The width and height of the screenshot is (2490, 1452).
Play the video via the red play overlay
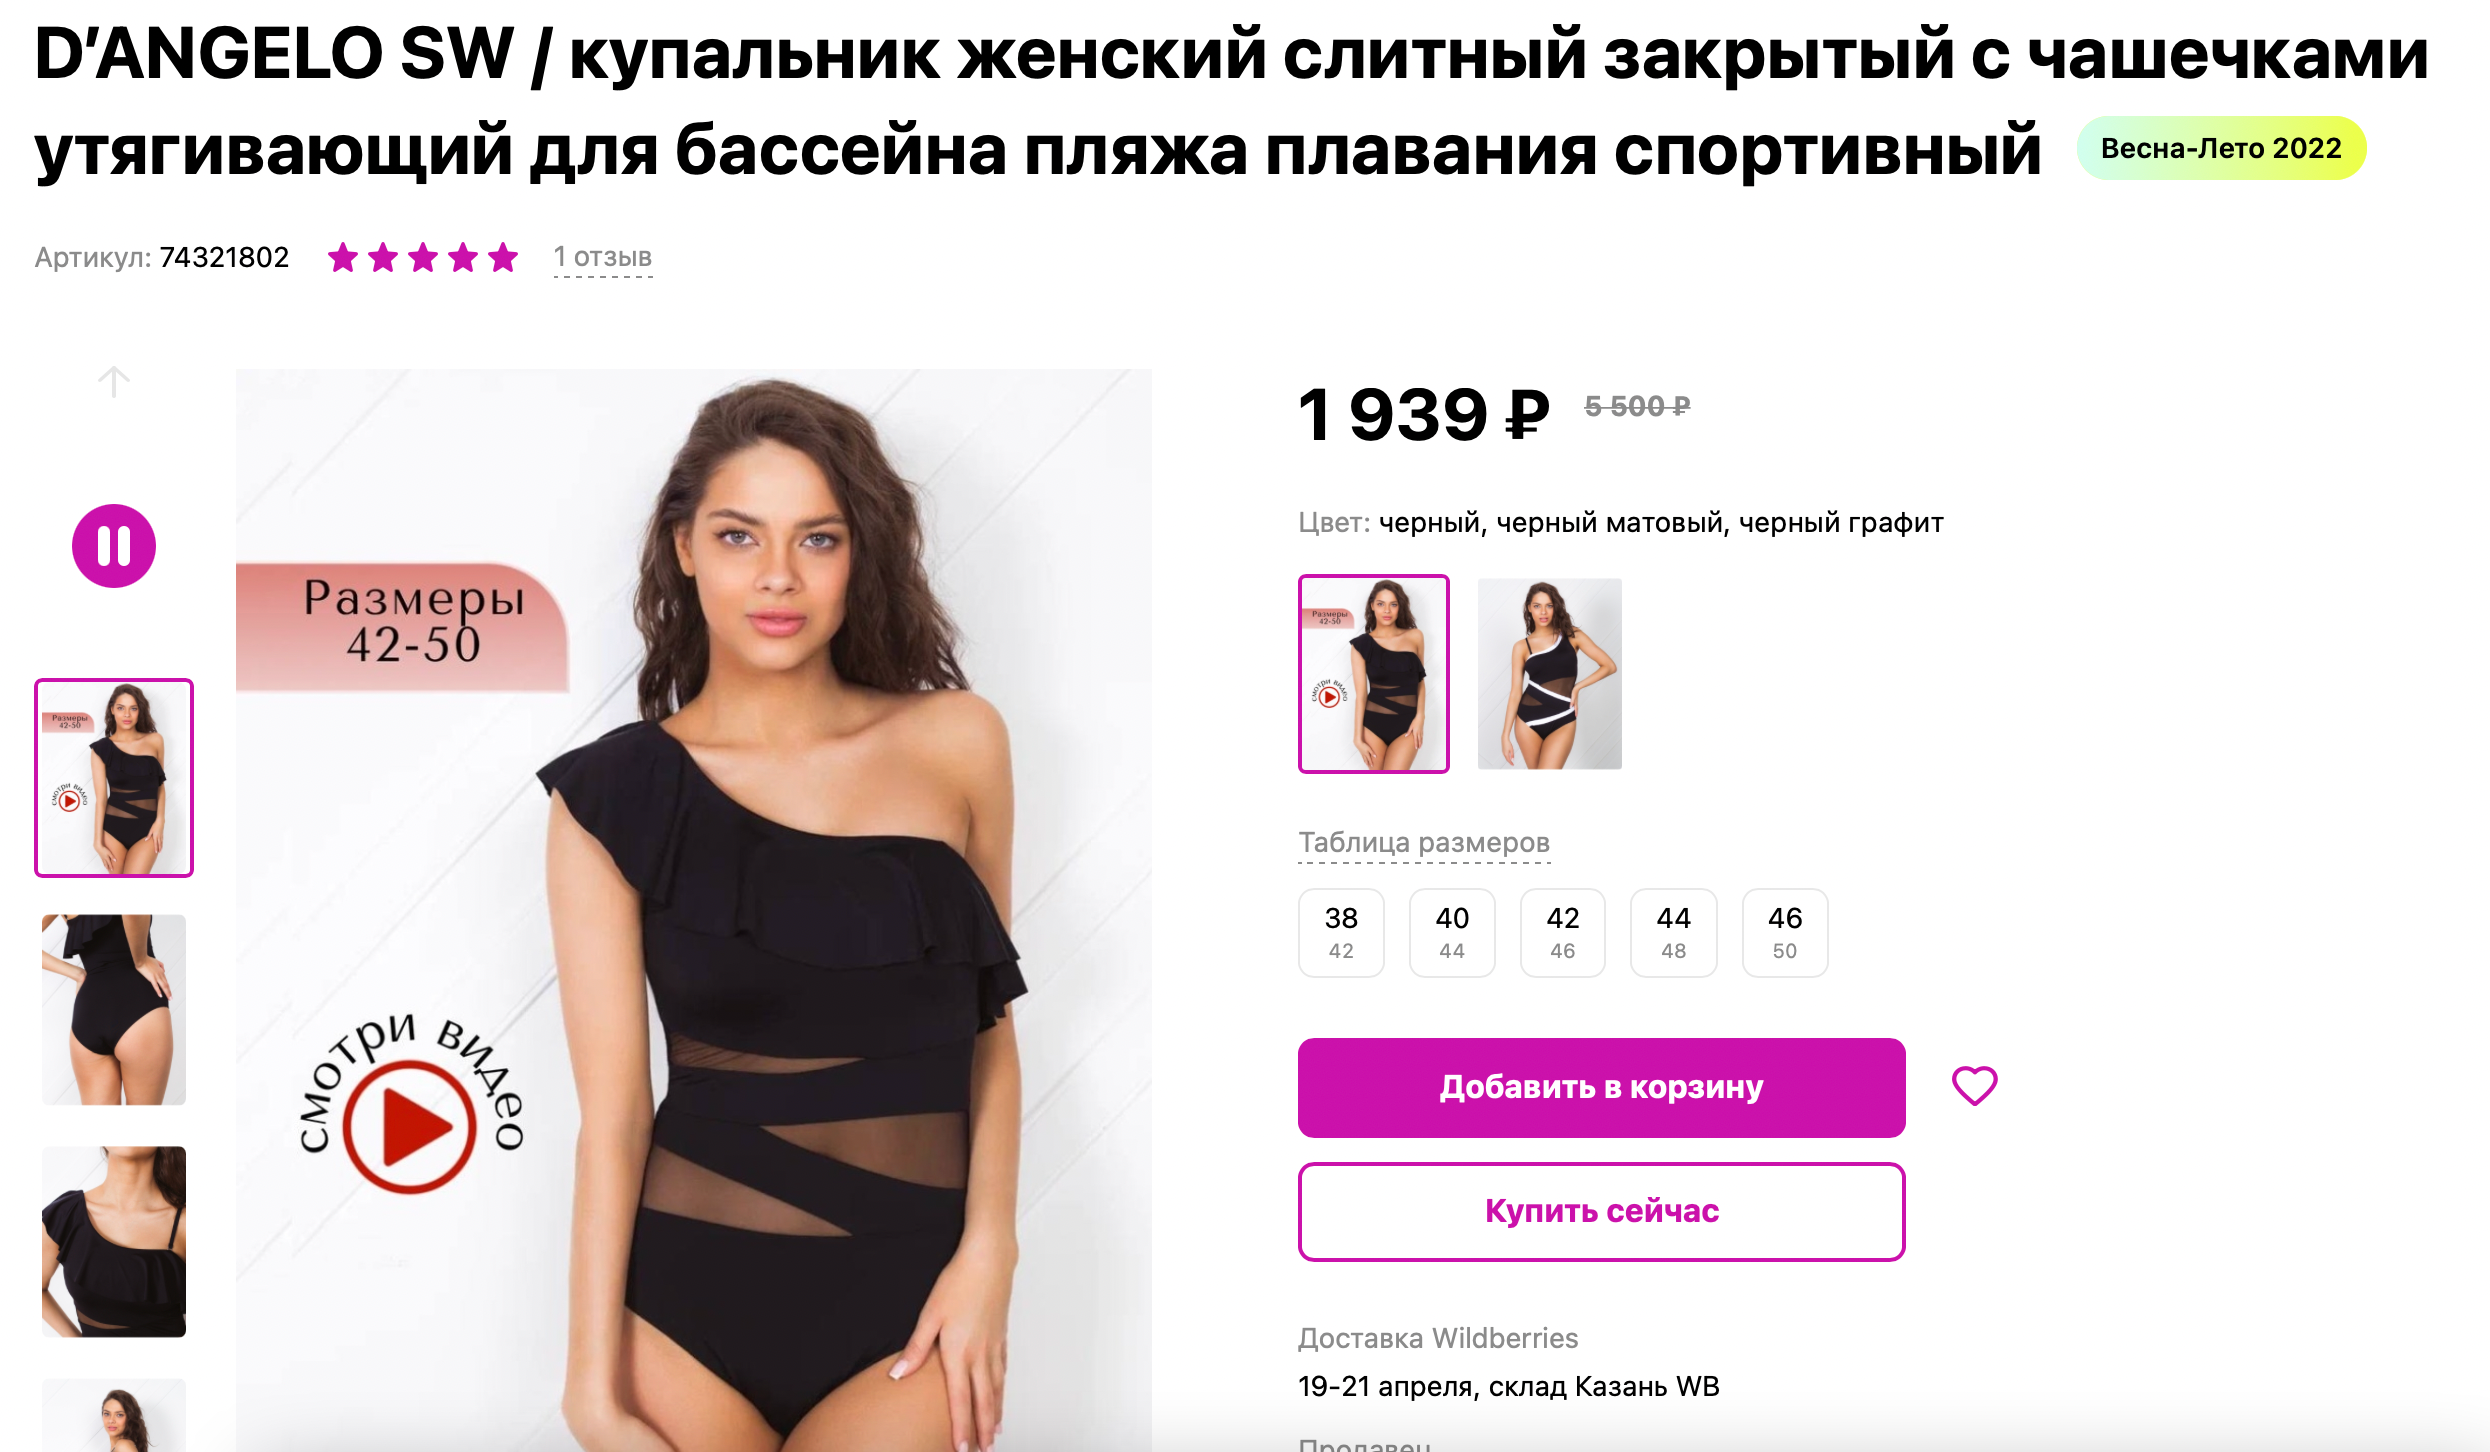[410, 1127]
